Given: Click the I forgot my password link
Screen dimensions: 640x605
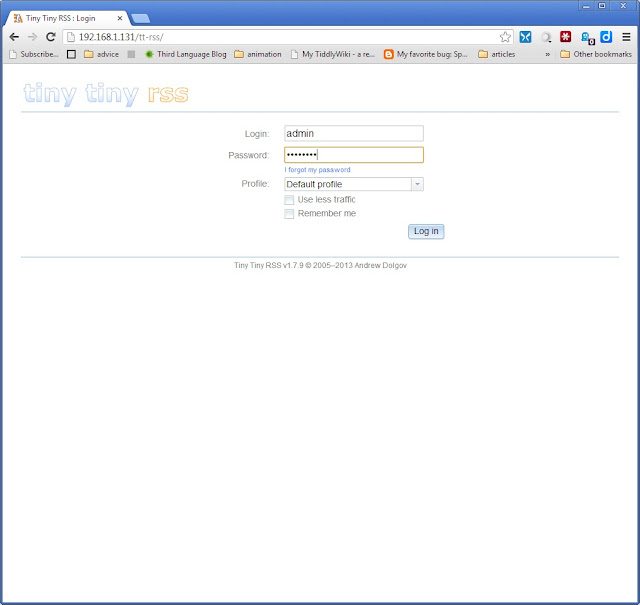Looking at the screenshot, I should [318, 170].
